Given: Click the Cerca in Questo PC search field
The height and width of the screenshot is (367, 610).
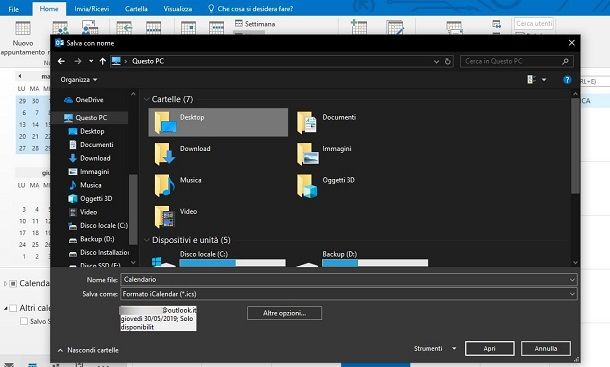Looking at the screenshot, I should (x=516, y=61).
